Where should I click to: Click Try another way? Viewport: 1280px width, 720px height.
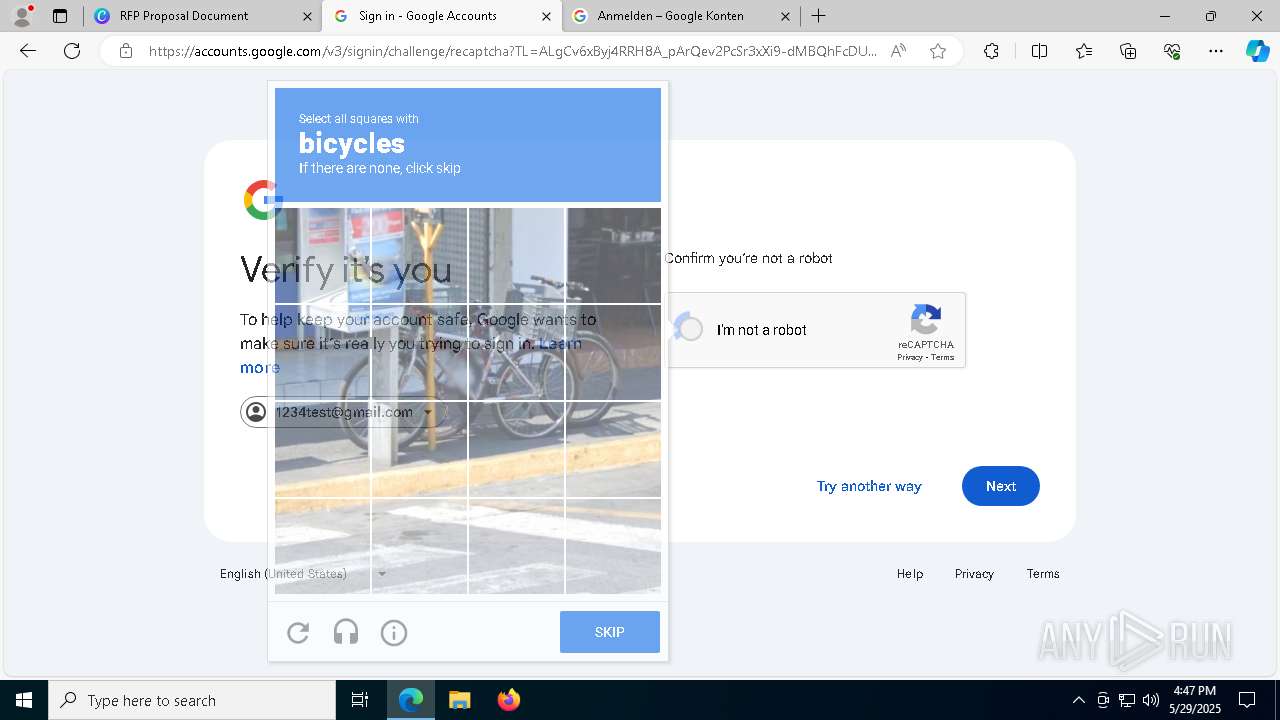pos(869,486)
